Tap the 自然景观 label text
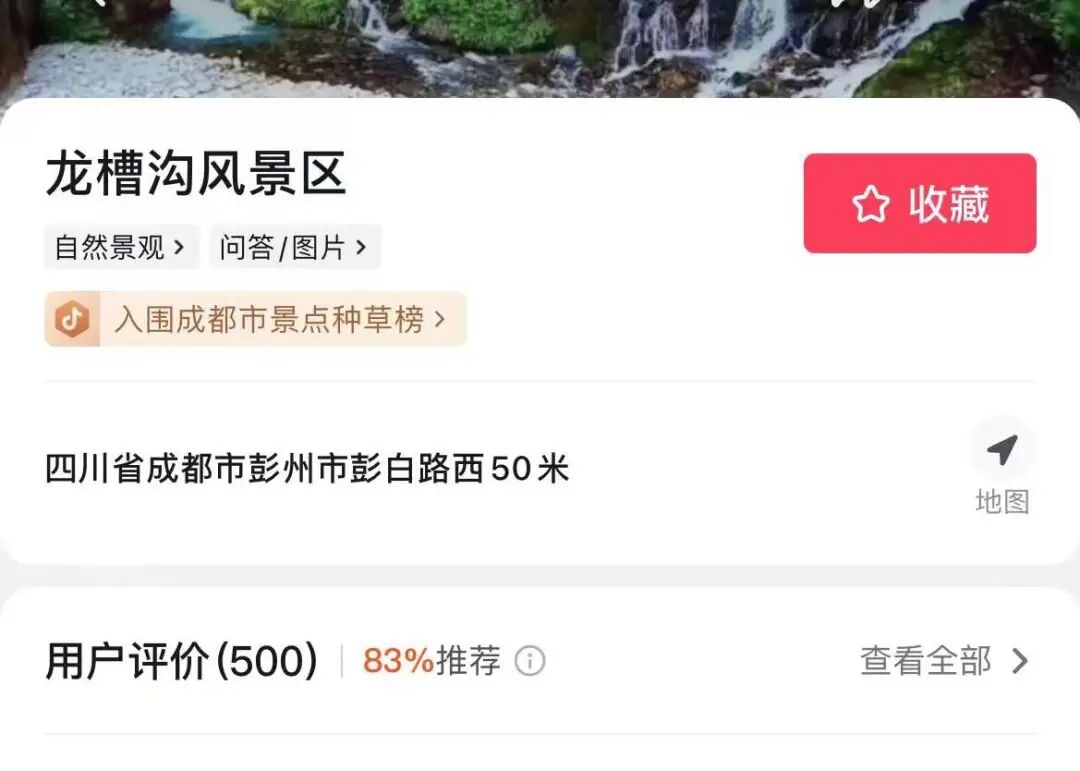Image resolution: width=1080 pixels, height=771 pixels. pos(110,247)
